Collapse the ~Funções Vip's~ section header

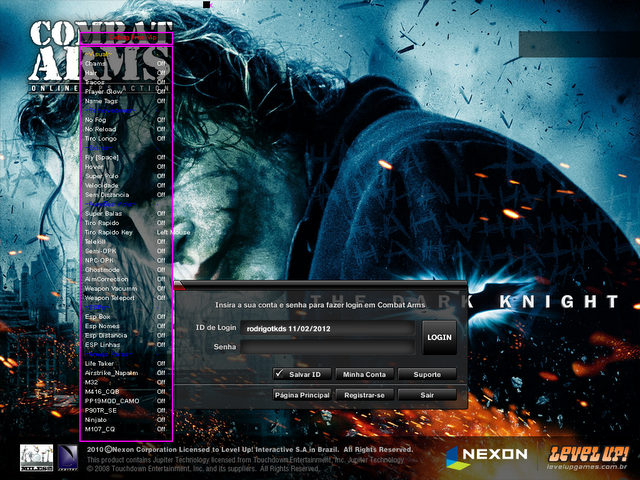click(x=110, y=204)
